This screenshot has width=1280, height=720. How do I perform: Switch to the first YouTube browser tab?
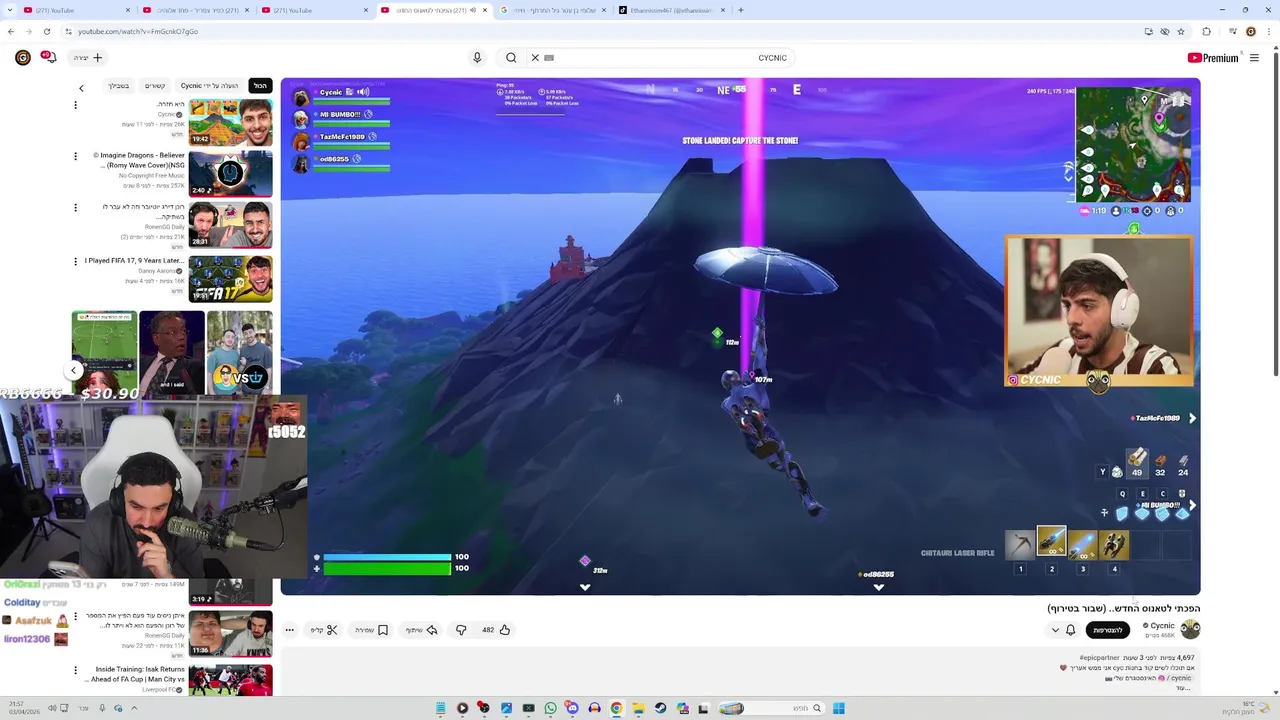click(75, 10)
